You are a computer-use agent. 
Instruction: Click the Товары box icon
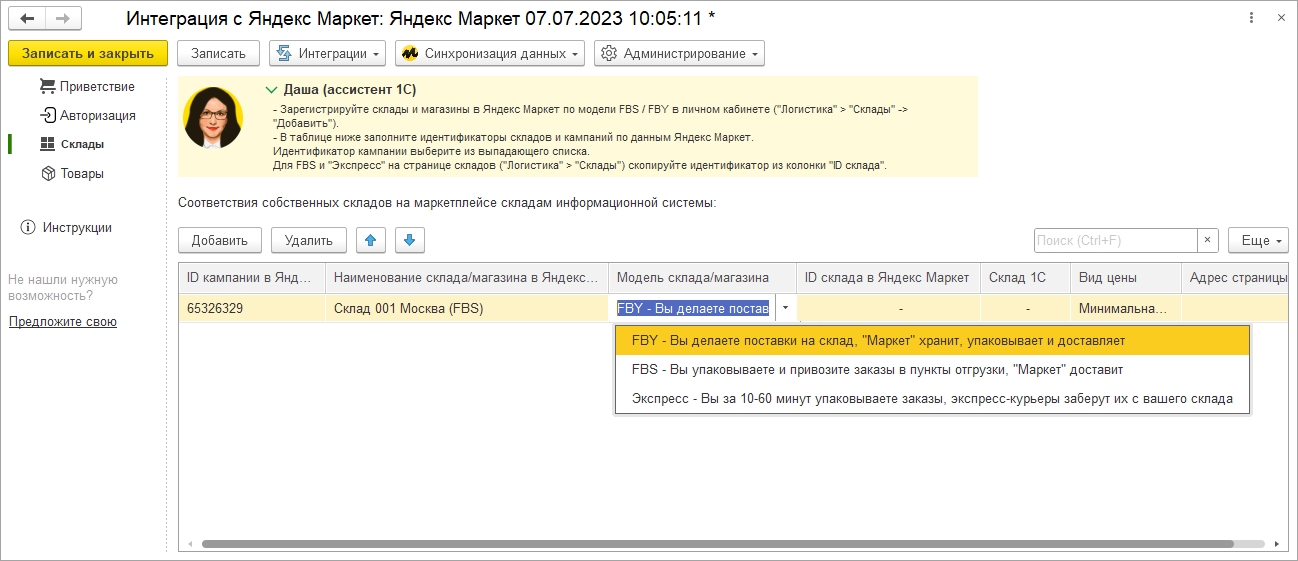click(x=47, y=173)
